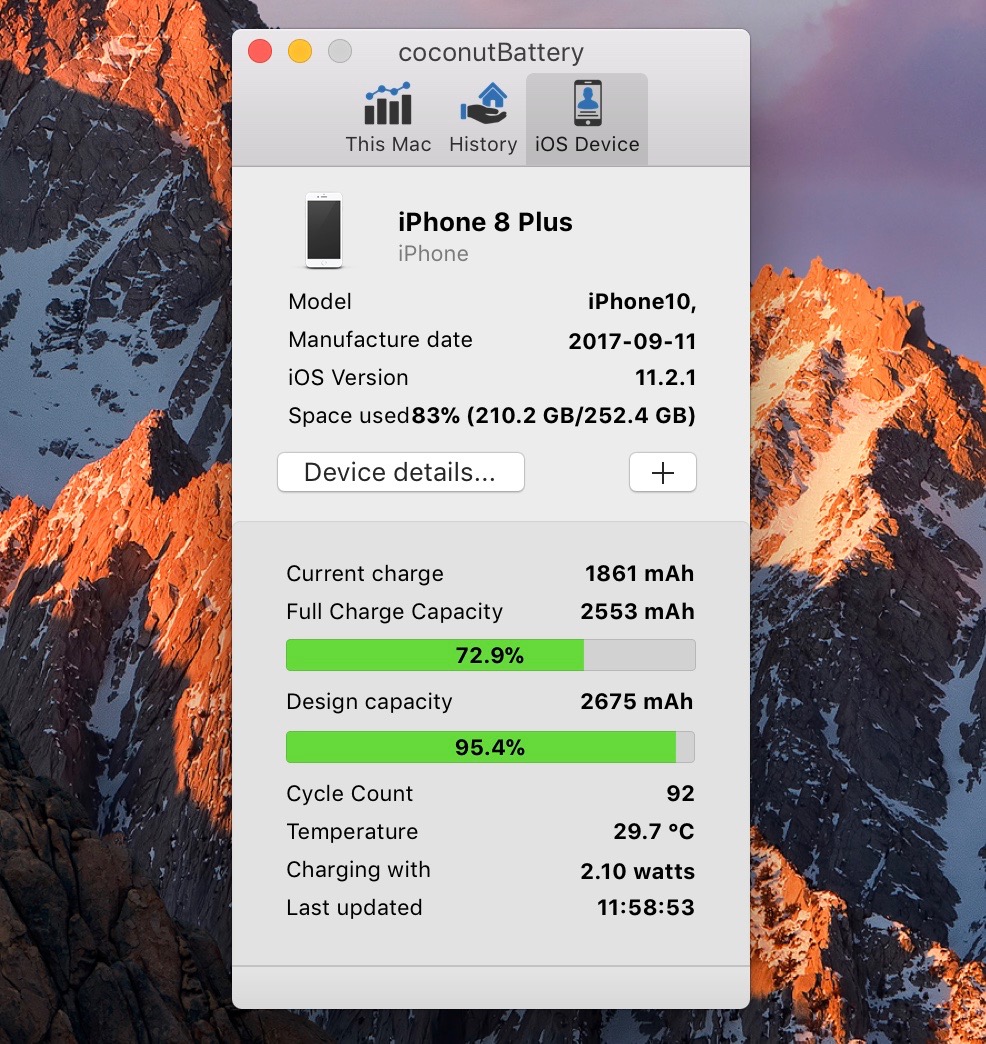Screen dimensions: 986x1044
Task: Click Charging with value 2.10 watts
Action: click(x=637, y=871)
